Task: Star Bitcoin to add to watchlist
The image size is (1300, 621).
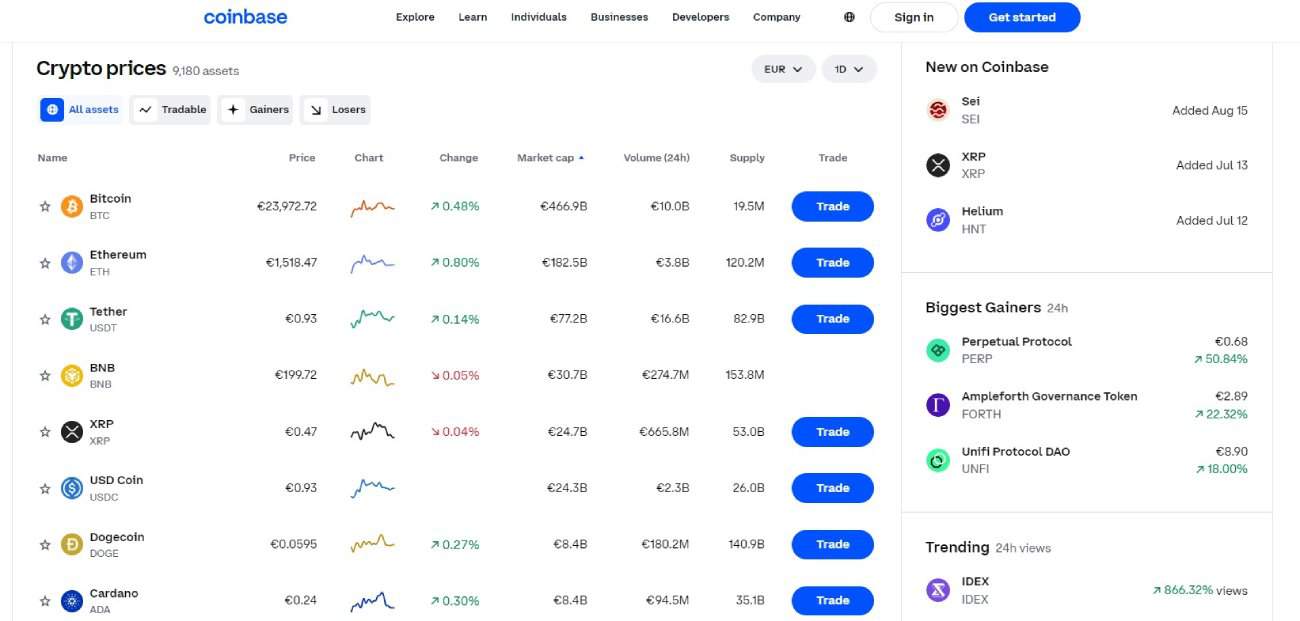Action: (x=45, y=207)
